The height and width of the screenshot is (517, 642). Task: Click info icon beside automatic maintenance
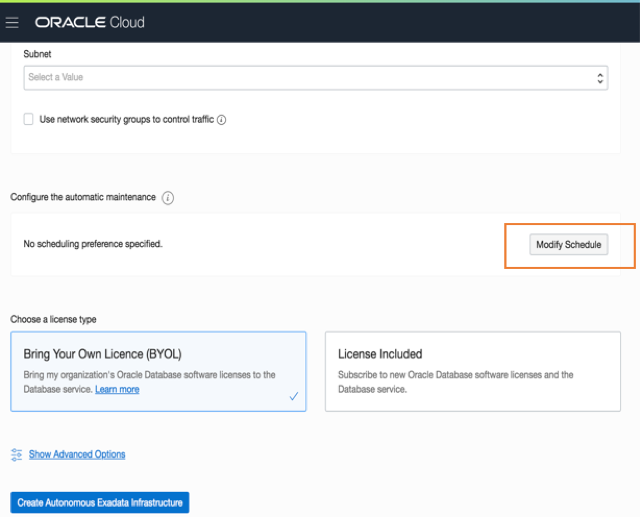[168, 198]
